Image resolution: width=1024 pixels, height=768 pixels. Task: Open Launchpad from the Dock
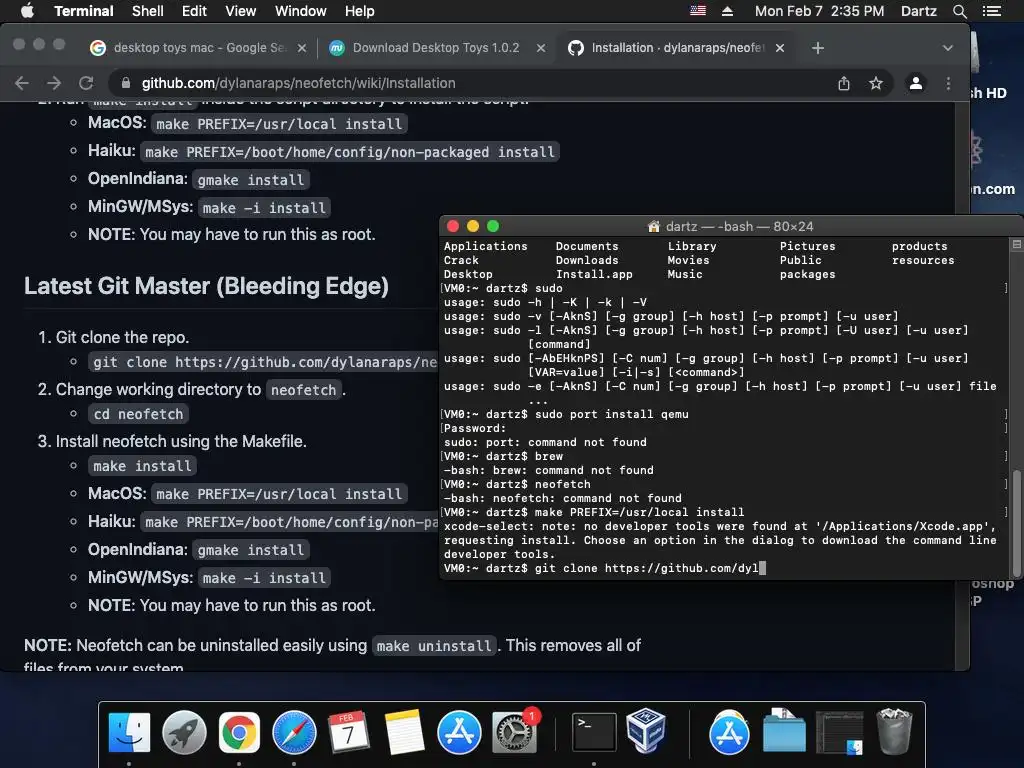pyautogui.click(x=184, y=732)
